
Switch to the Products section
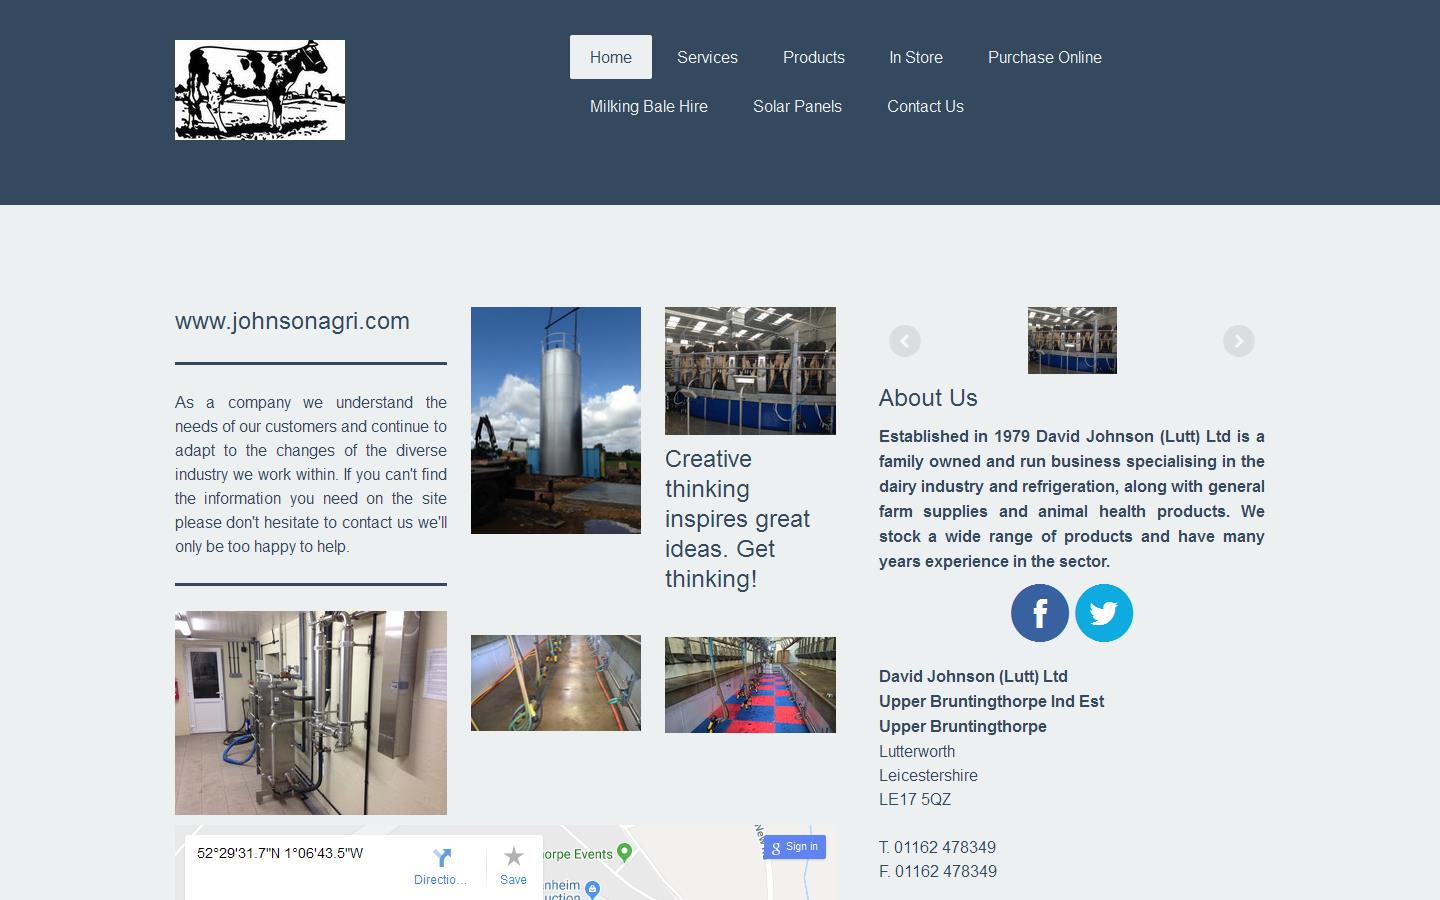tap(813, 57)
